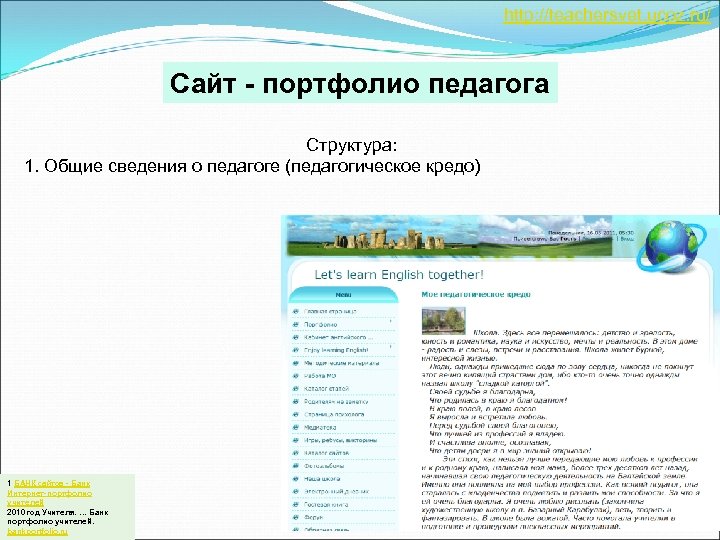Open the Гостевая книга menu item

[326, 504]
